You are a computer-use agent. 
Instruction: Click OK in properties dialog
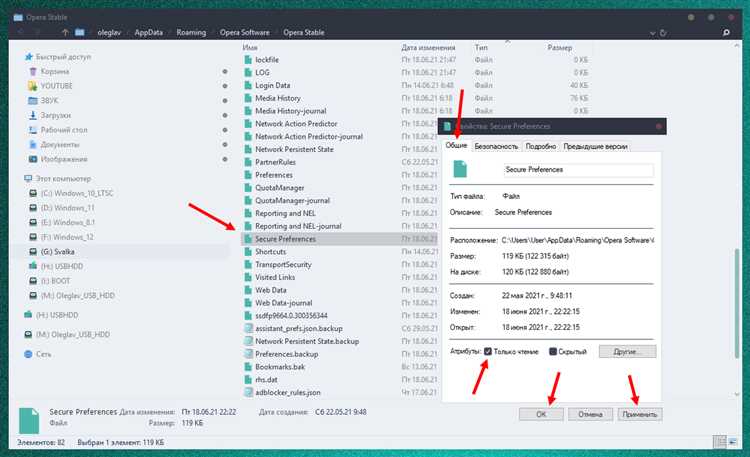pos(541,414)
